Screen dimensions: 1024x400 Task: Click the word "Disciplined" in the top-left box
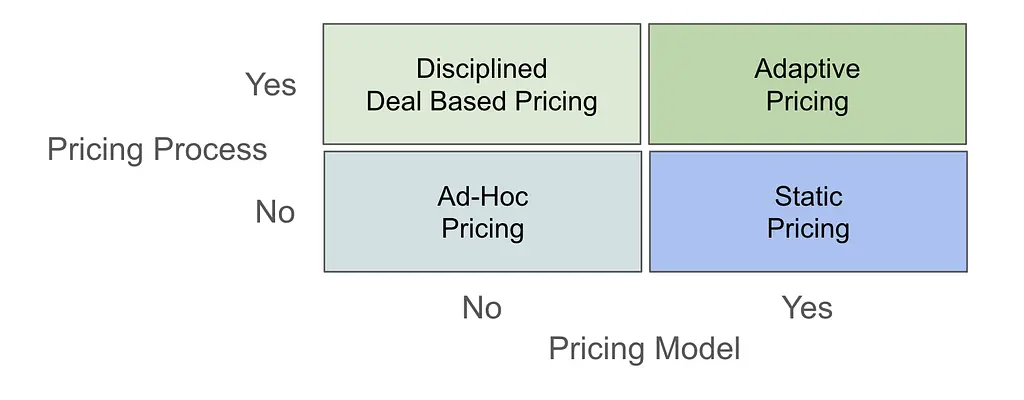482,69
